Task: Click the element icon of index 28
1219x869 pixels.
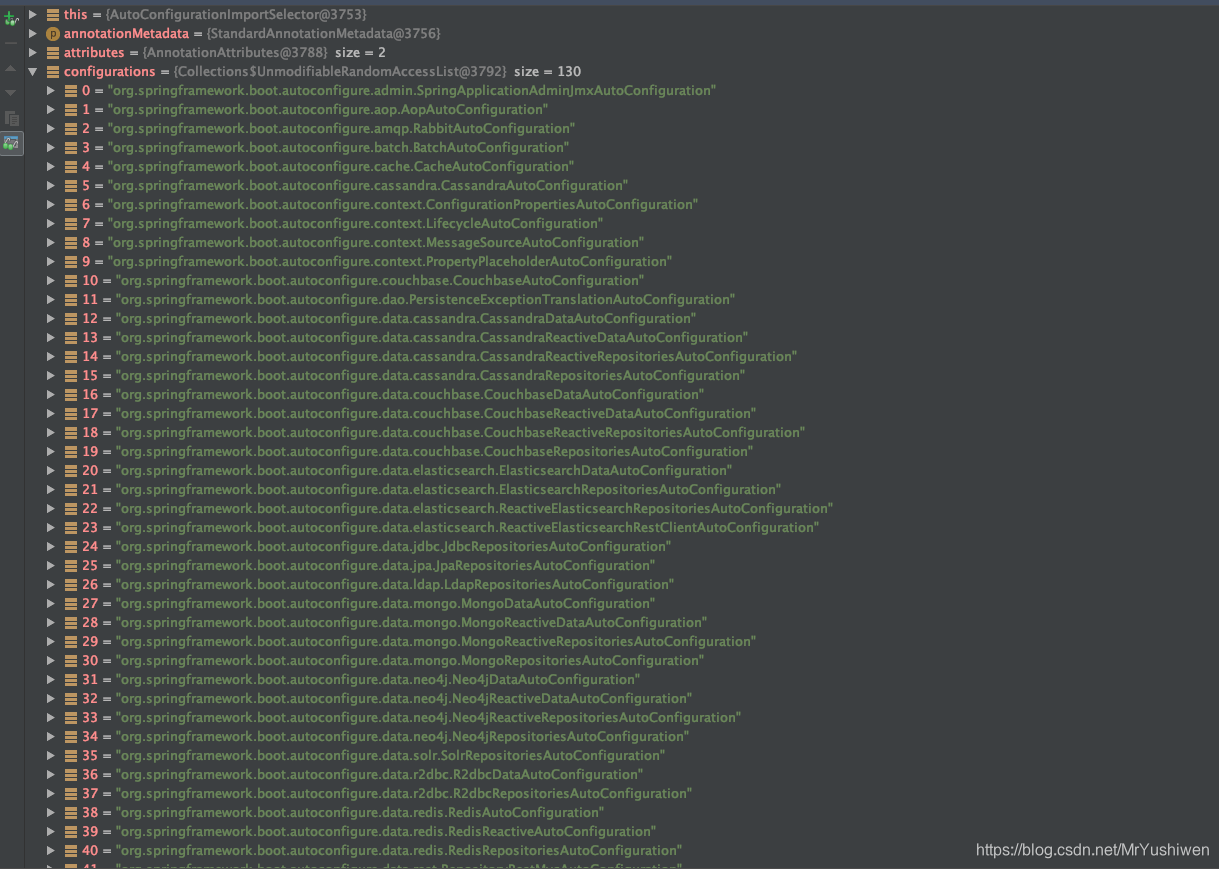Action: pos(71,623)
